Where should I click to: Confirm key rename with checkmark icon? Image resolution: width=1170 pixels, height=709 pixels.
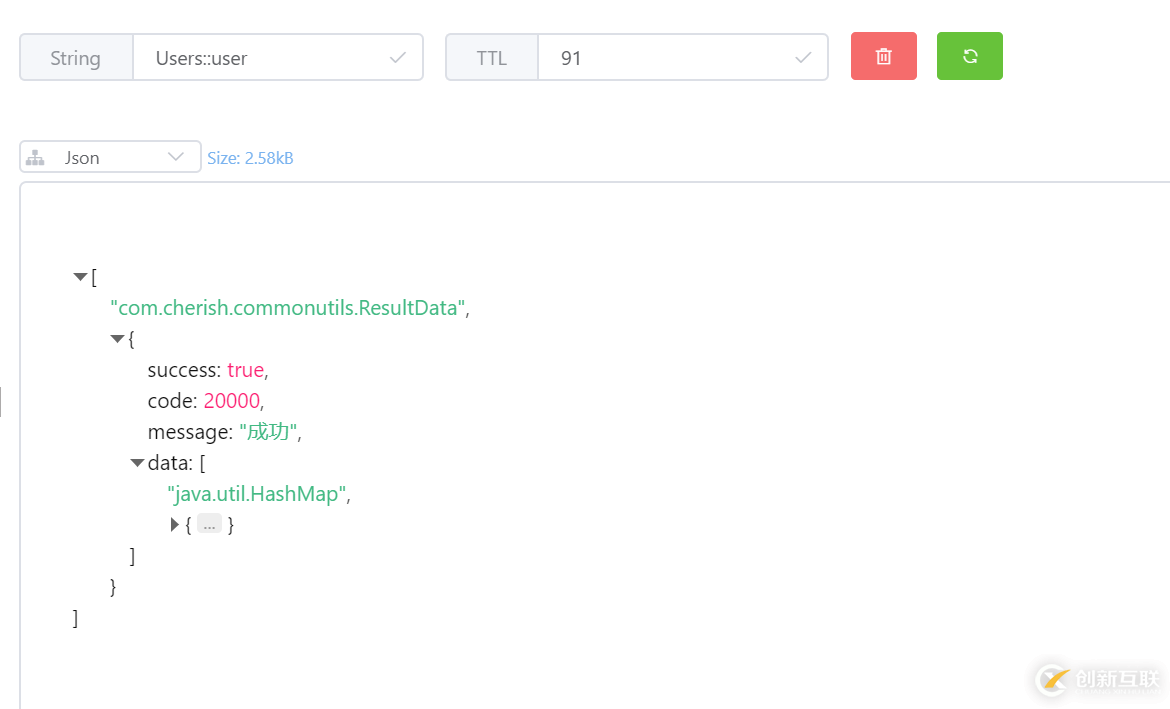click(398, 58)
